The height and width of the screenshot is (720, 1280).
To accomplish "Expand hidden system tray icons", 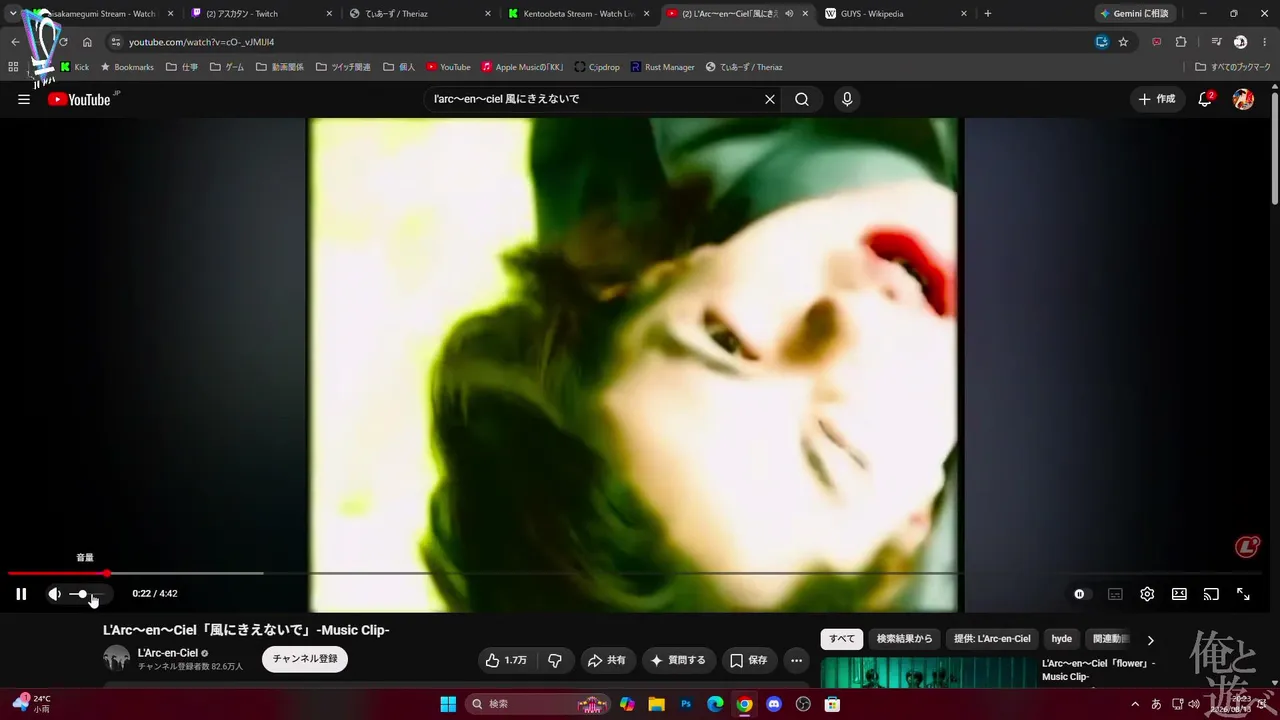I will pos(1135,704).
